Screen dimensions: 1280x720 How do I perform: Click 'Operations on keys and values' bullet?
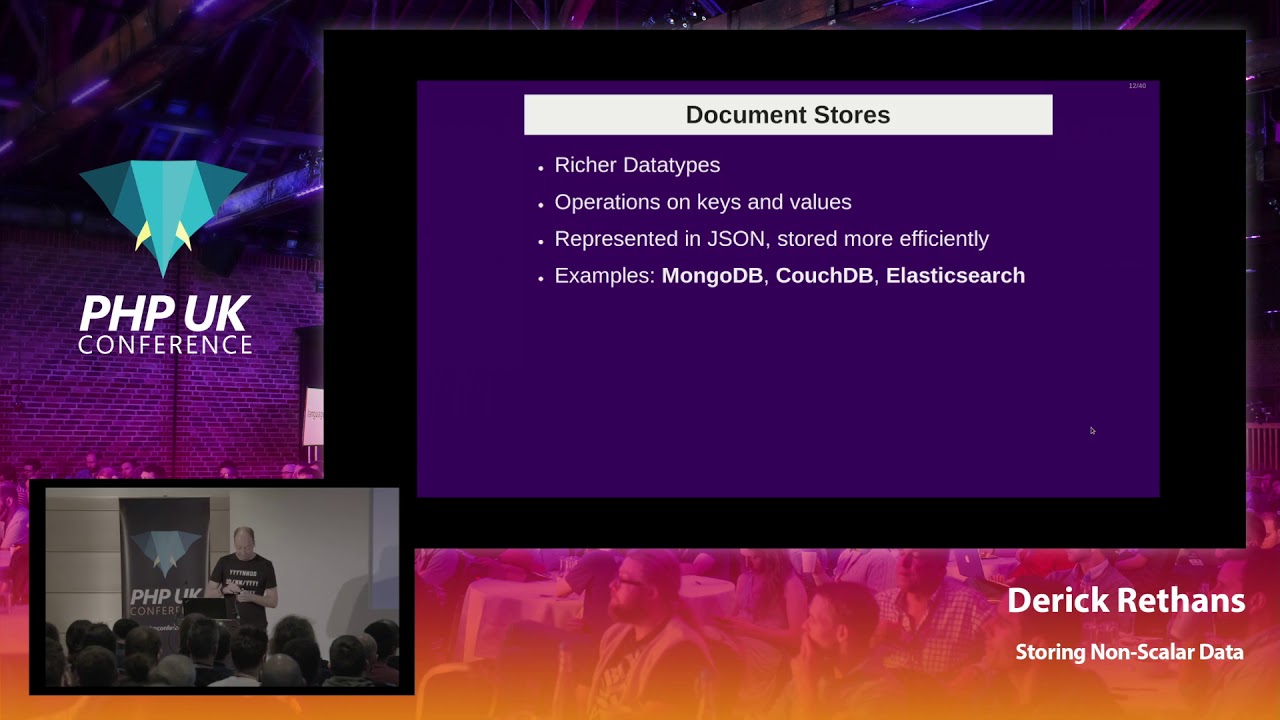tap(703, 202)
